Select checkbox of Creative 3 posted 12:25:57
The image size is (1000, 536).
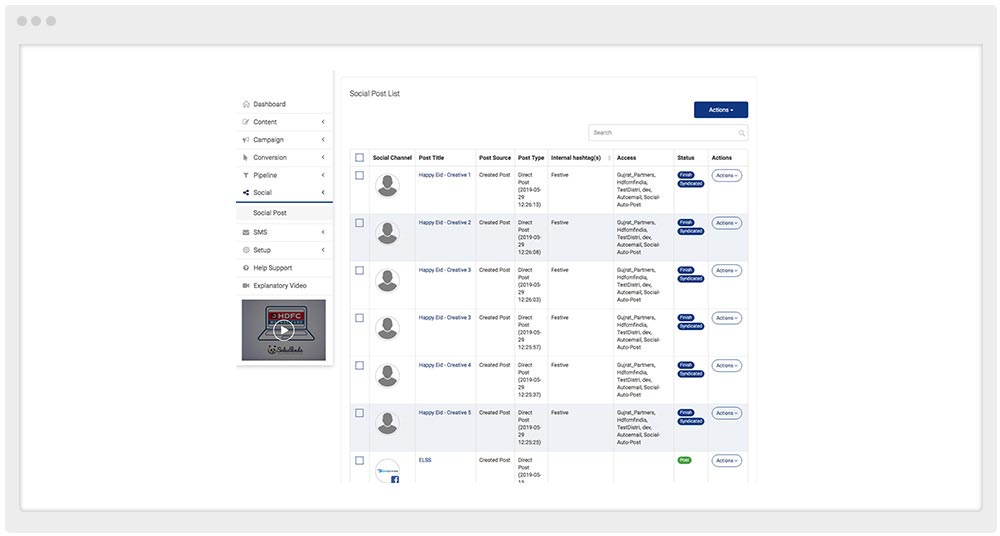(360, 318)
